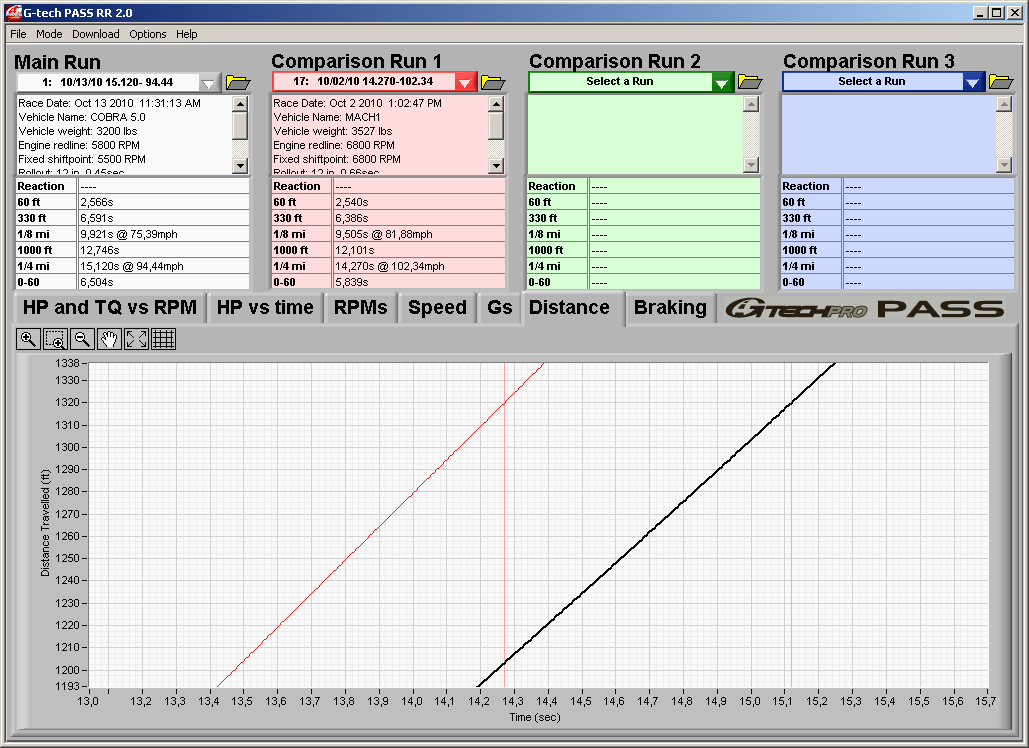Click the black Main Run curve on graph
The width and height of the screenshot is (1029, 748).
coord(656,525)
